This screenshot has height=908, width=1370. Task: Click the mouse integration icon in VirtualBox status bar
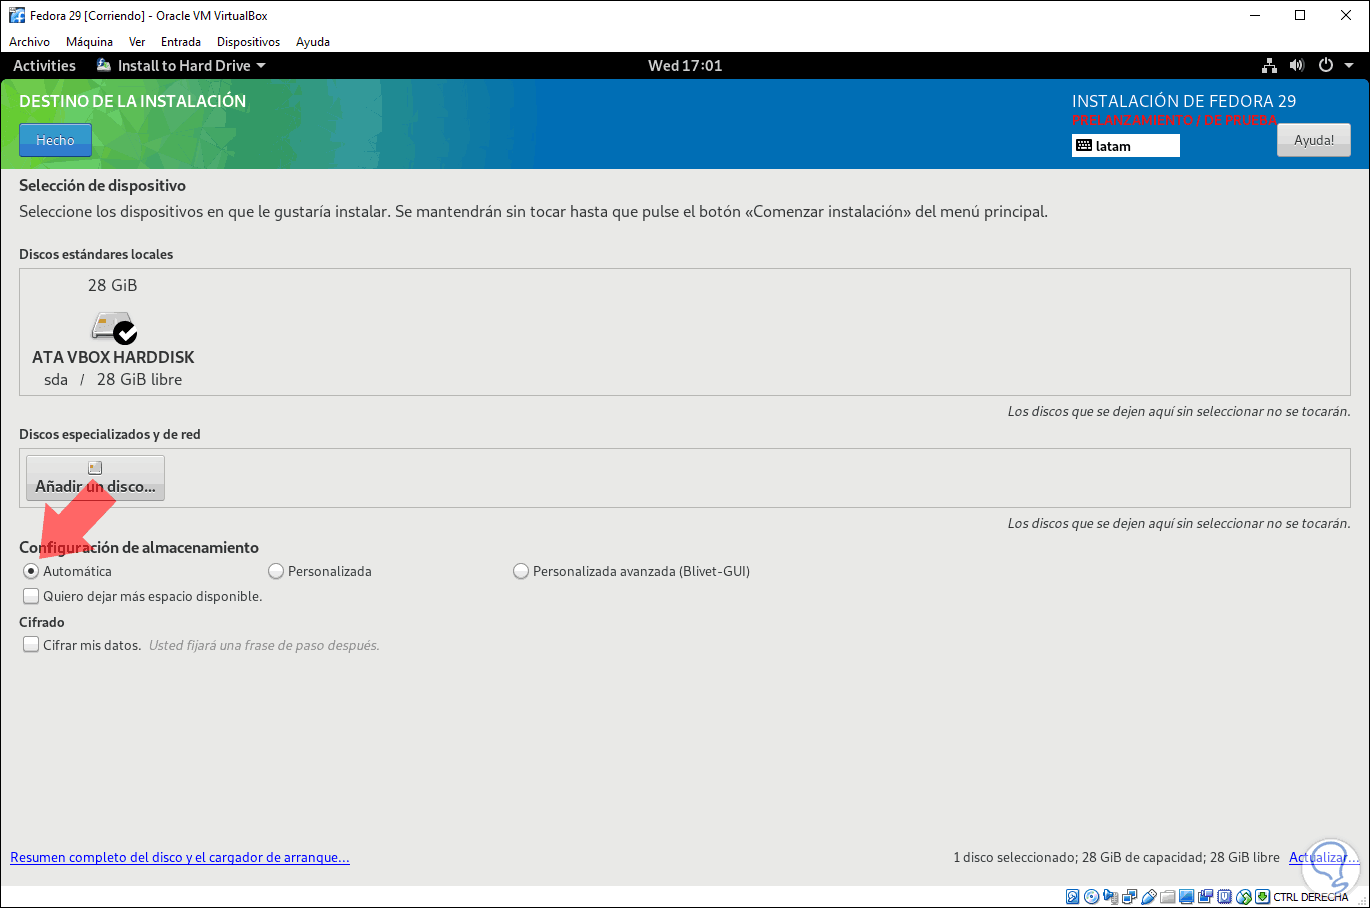pyautogui.click(x=1244, y=897)
